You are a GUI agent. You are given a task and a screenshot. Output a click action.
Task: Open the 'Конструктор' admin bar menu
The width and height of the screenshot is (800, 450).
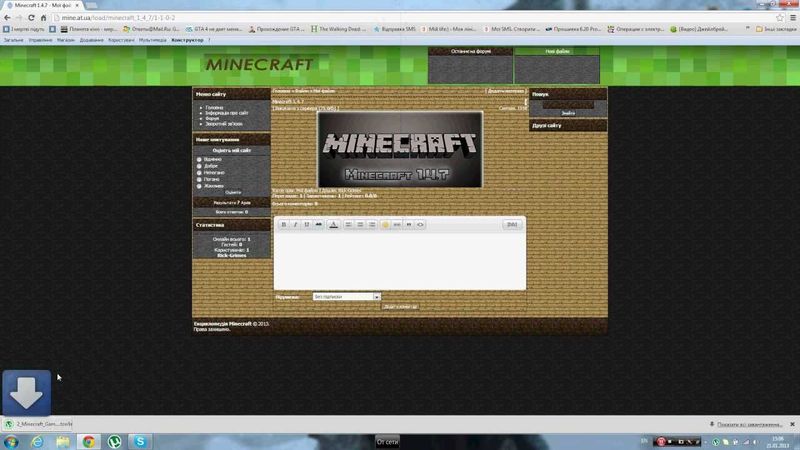[x=187, y=40]
